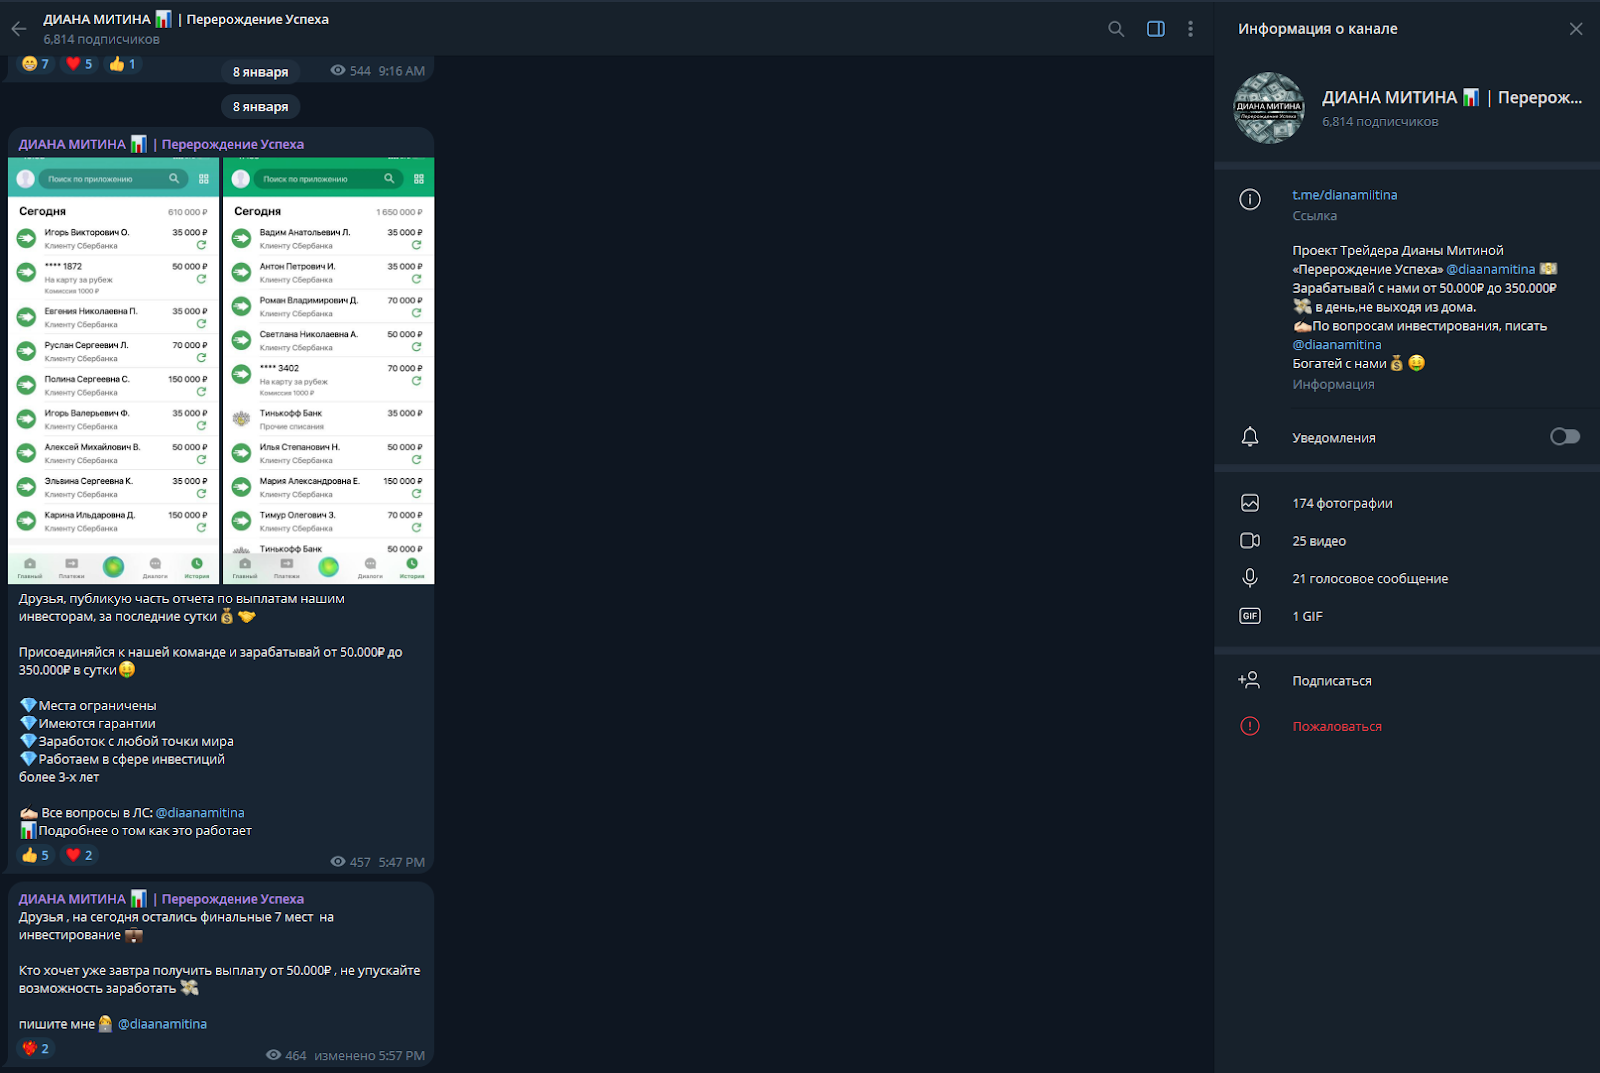Screen dimensions: 1600x1073
Task: Click the Информация label in the description
Action: 1333,385
